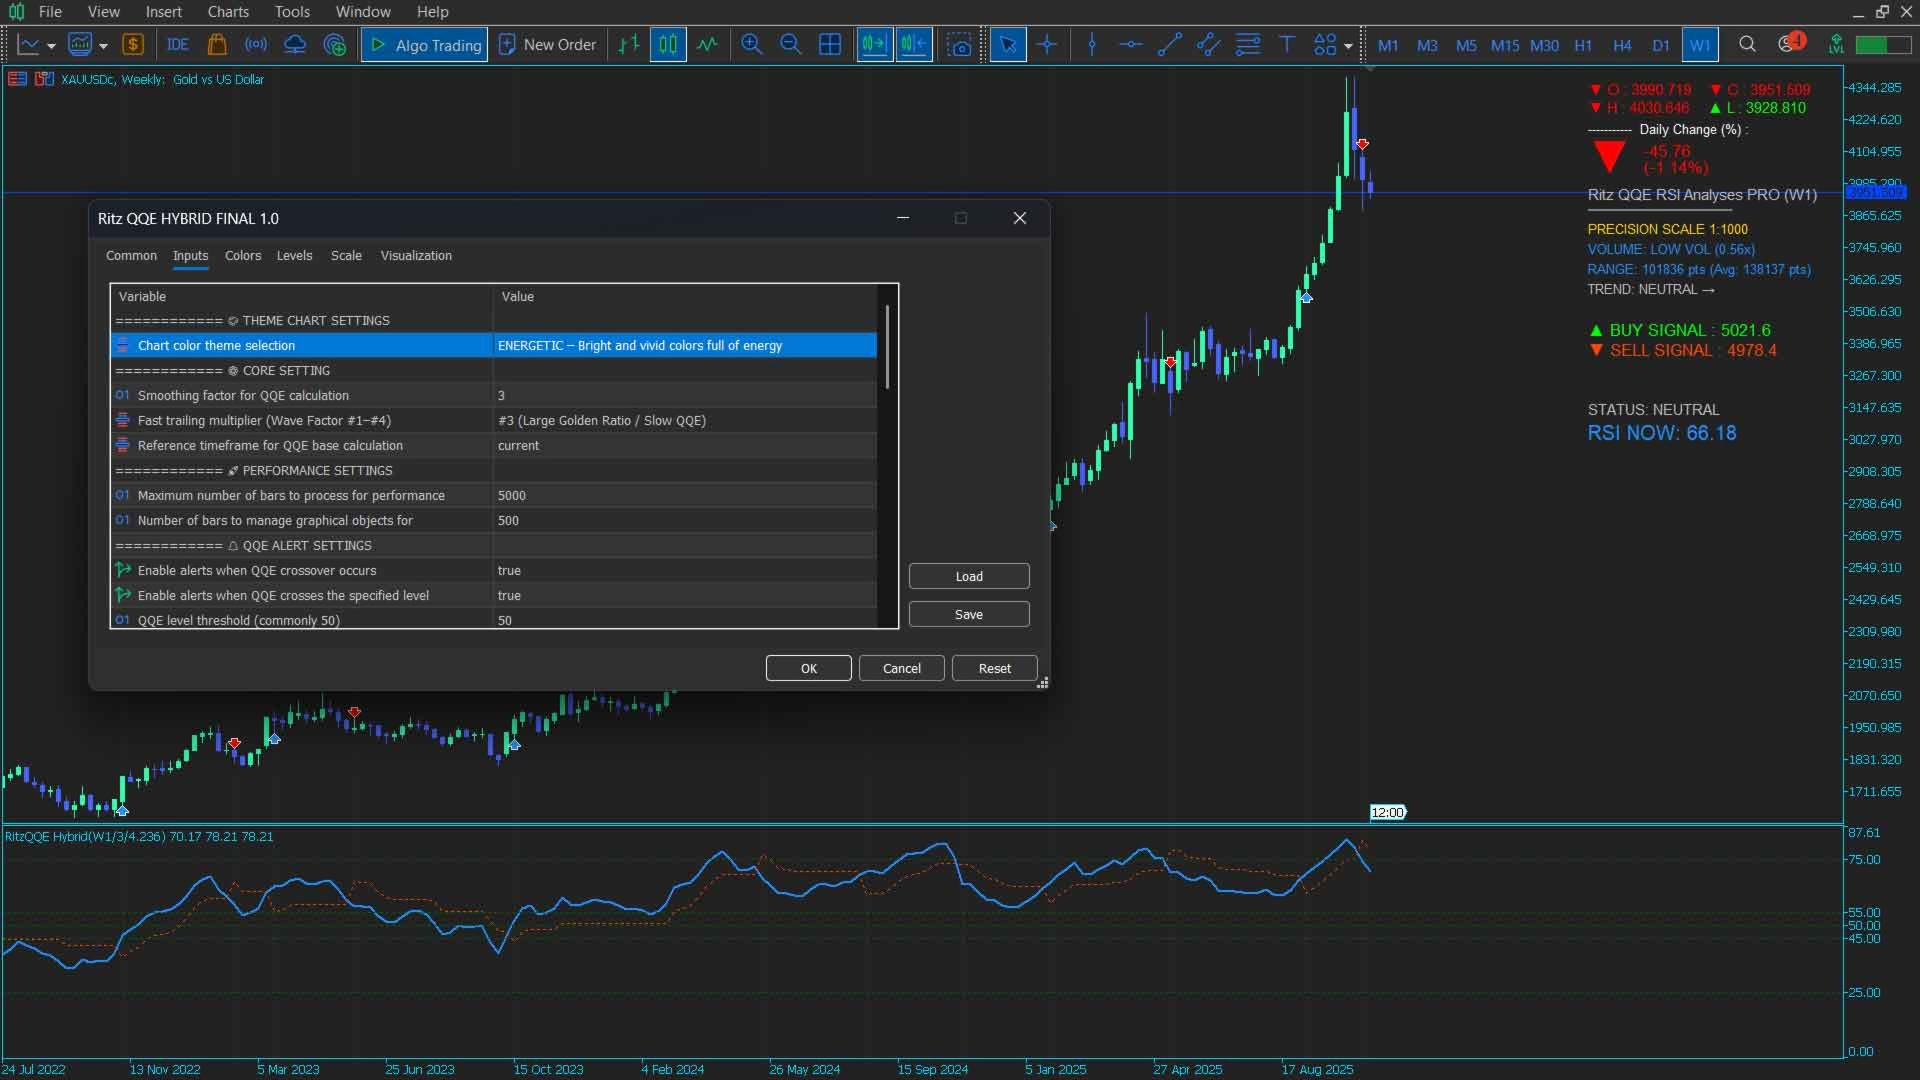Select the trendline drawing tool
The height and width of the screenshot is (1080, 1920).
pos(1169,45)
